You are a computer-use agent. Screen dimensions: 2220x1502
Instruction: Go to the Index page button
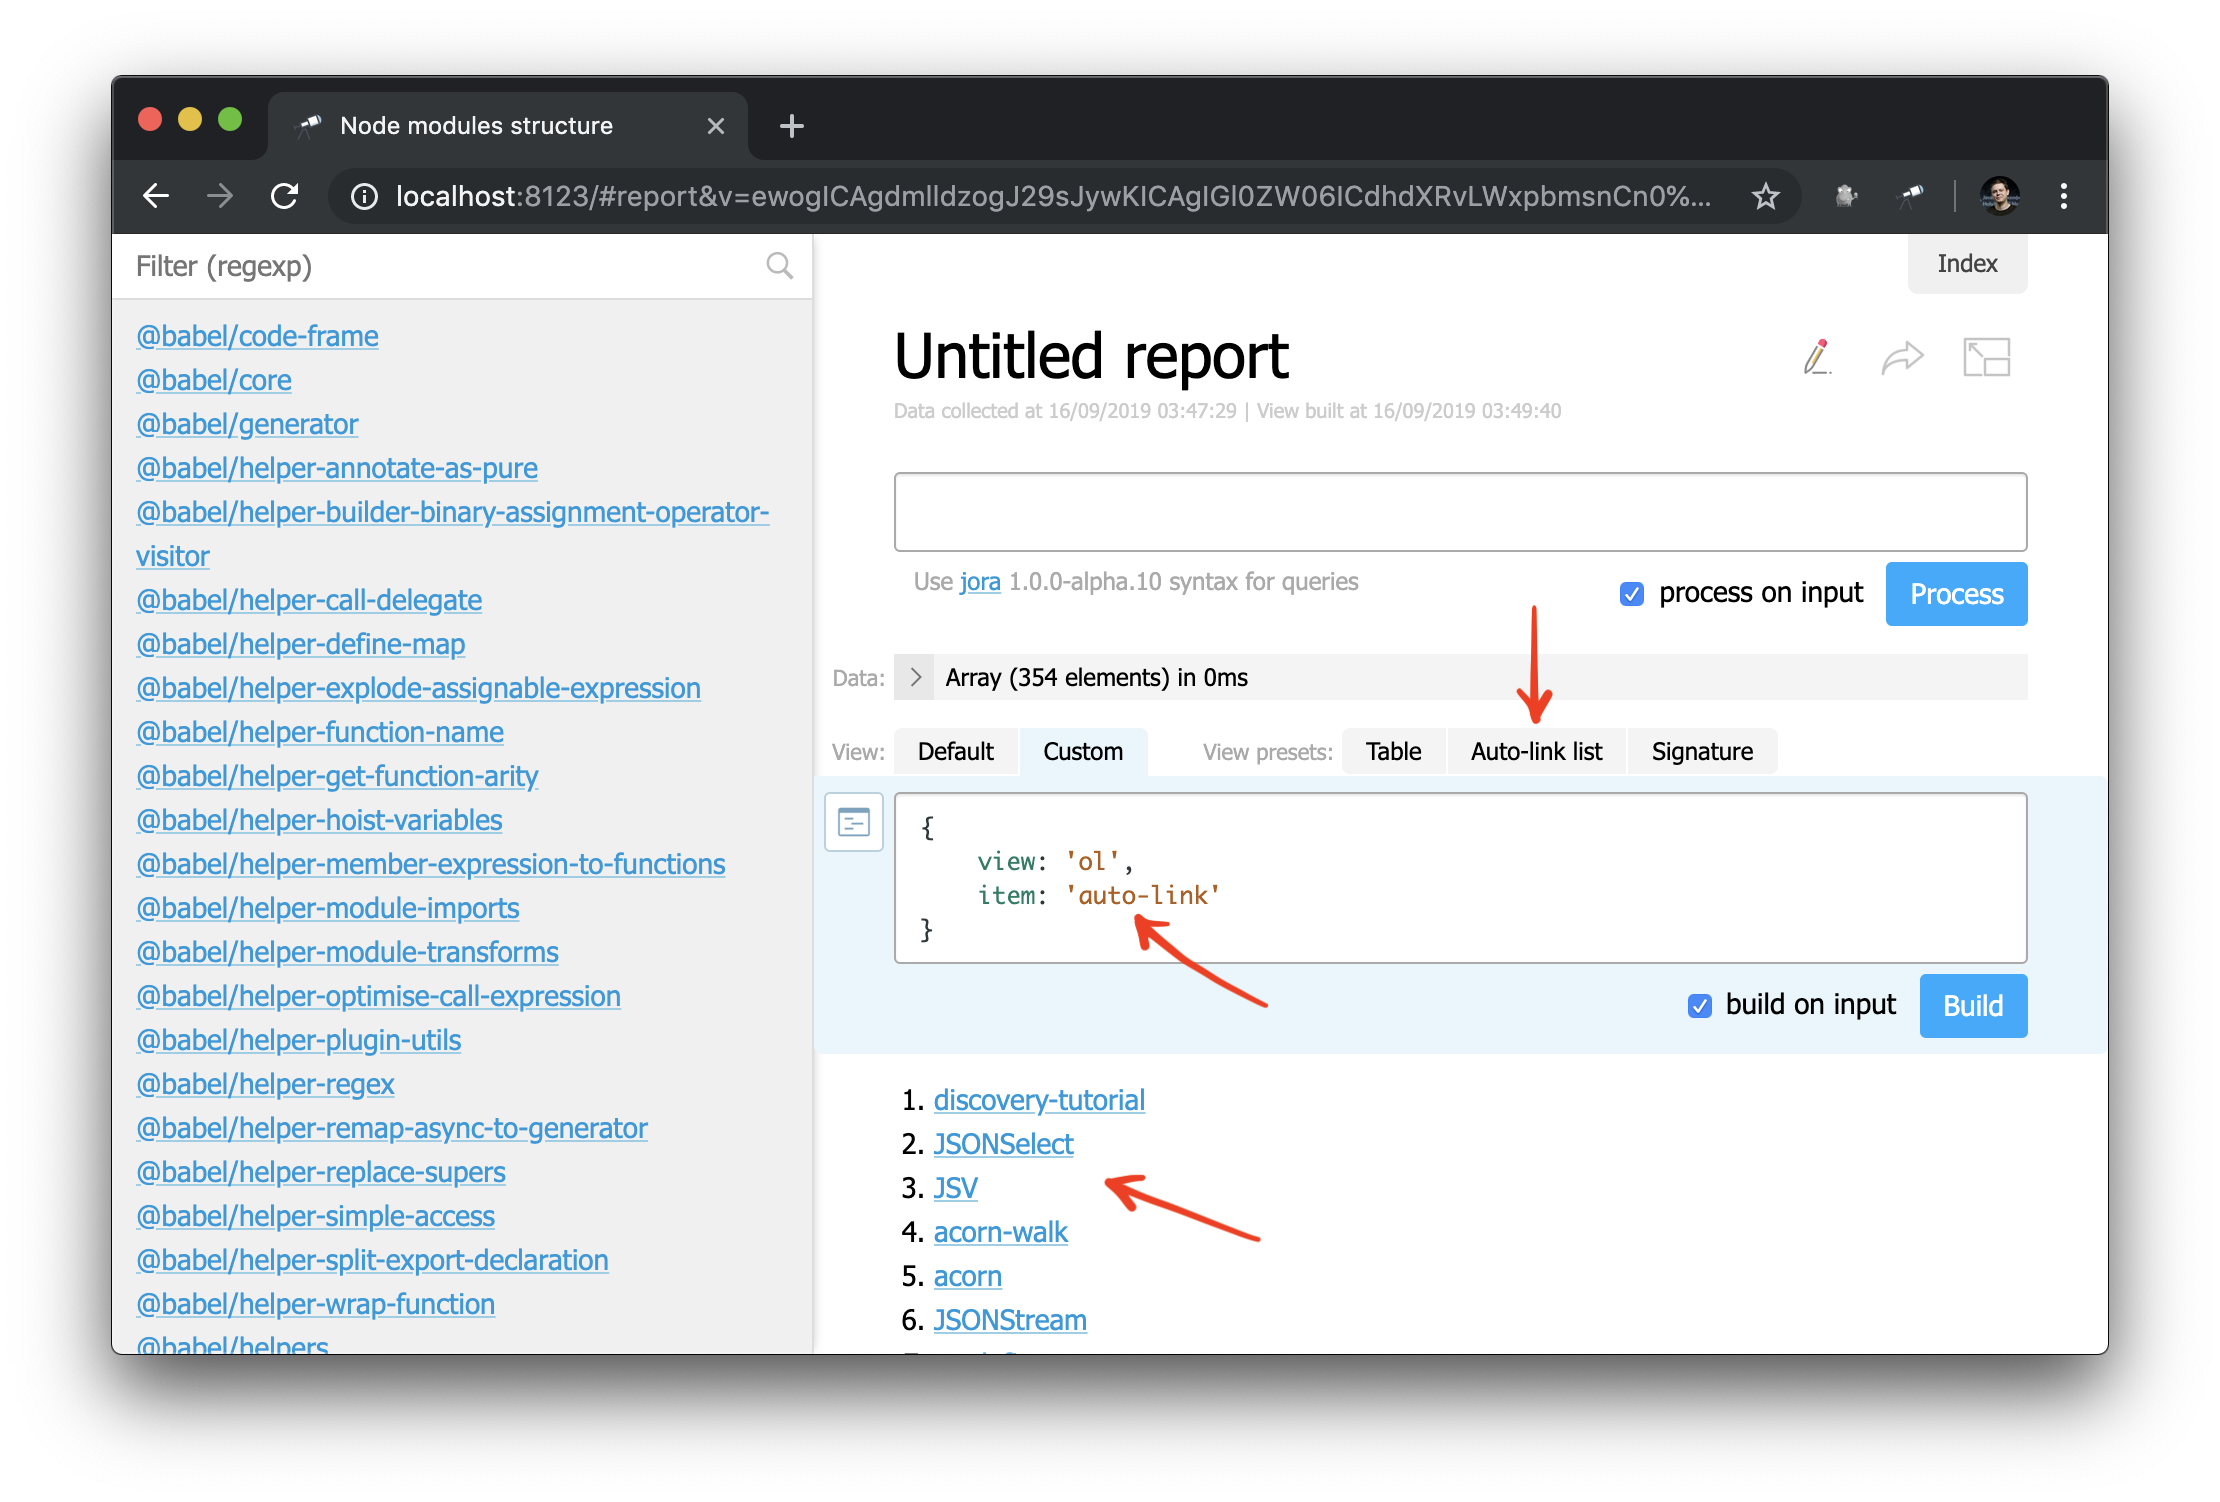1966,264
